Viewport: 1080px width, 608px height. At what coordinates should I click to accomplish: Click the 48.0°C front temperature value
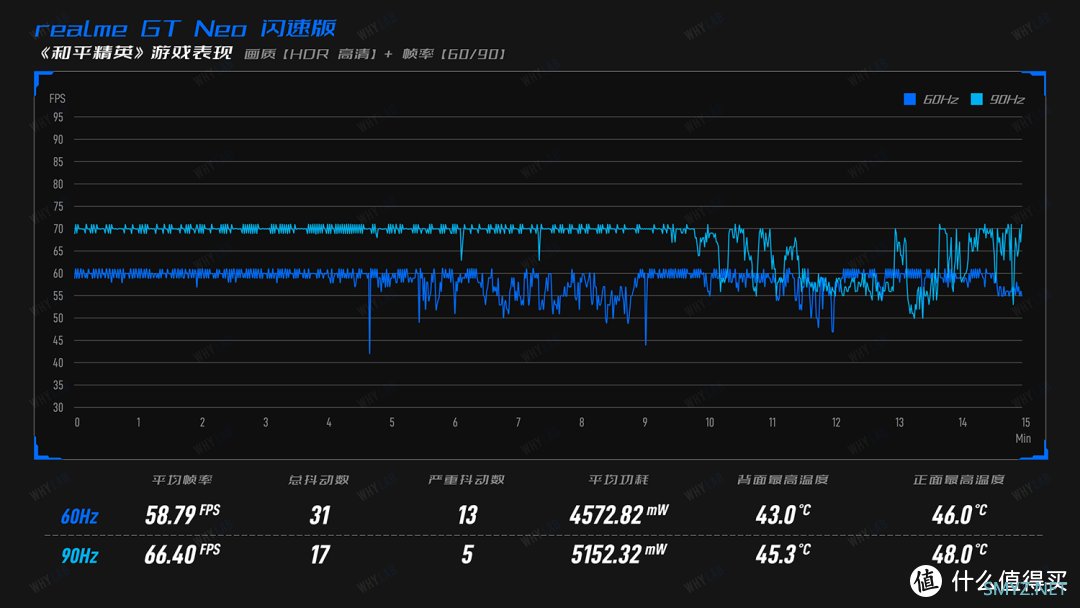pyautogui.click(x=959, y=553)
